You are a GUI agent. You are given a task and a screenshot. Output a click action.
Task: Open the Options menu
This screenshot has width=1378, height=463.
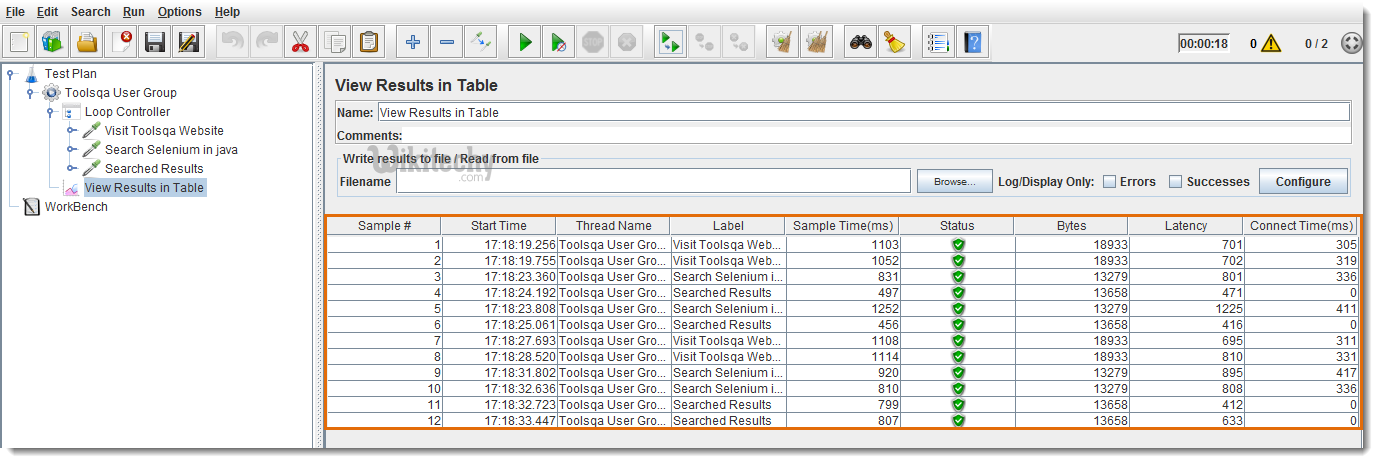[x=179, y=12]
